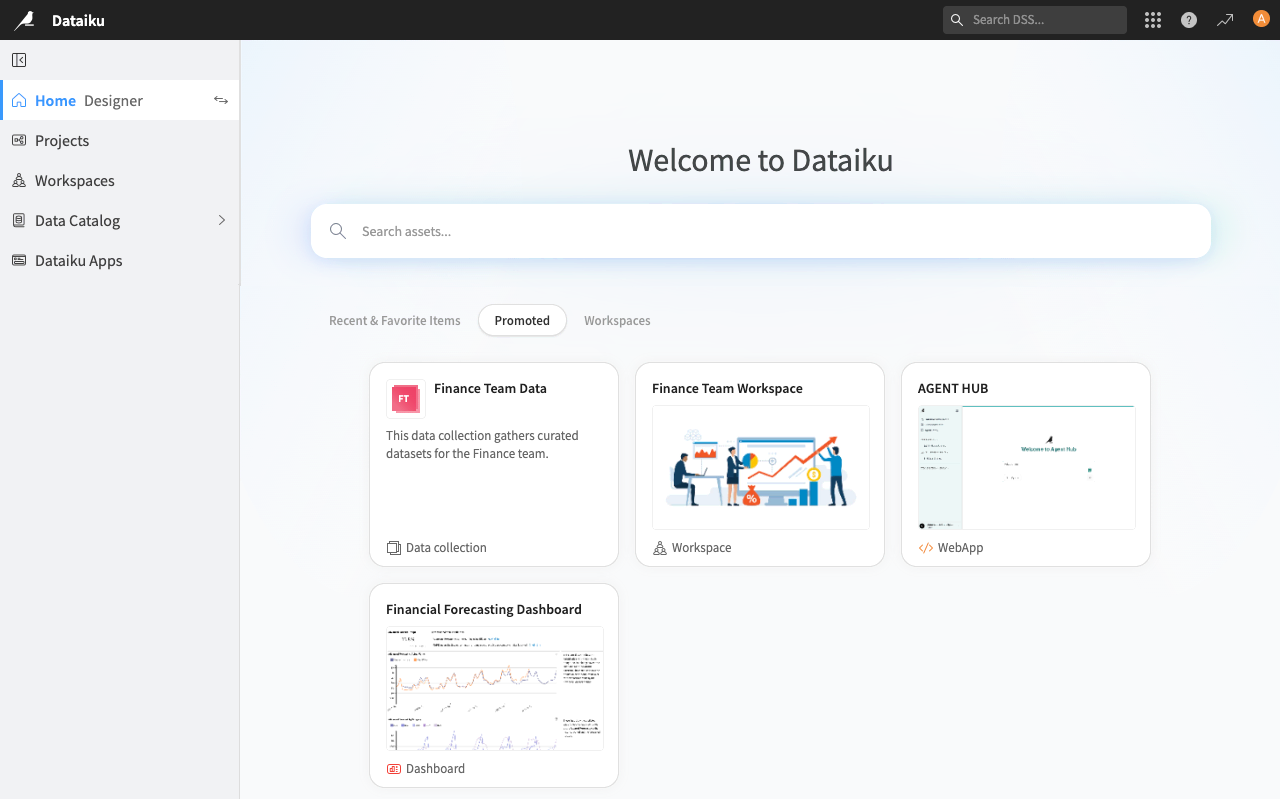This screenshot has height=799, width=1280.
Task: Click the 'Workspace' label on Finance card
Action: 701,548
